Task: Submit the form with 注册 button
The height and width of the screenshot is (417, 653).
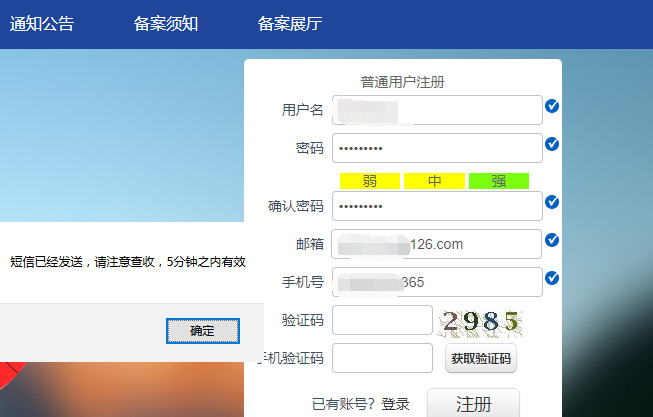Action: (473, 404)
